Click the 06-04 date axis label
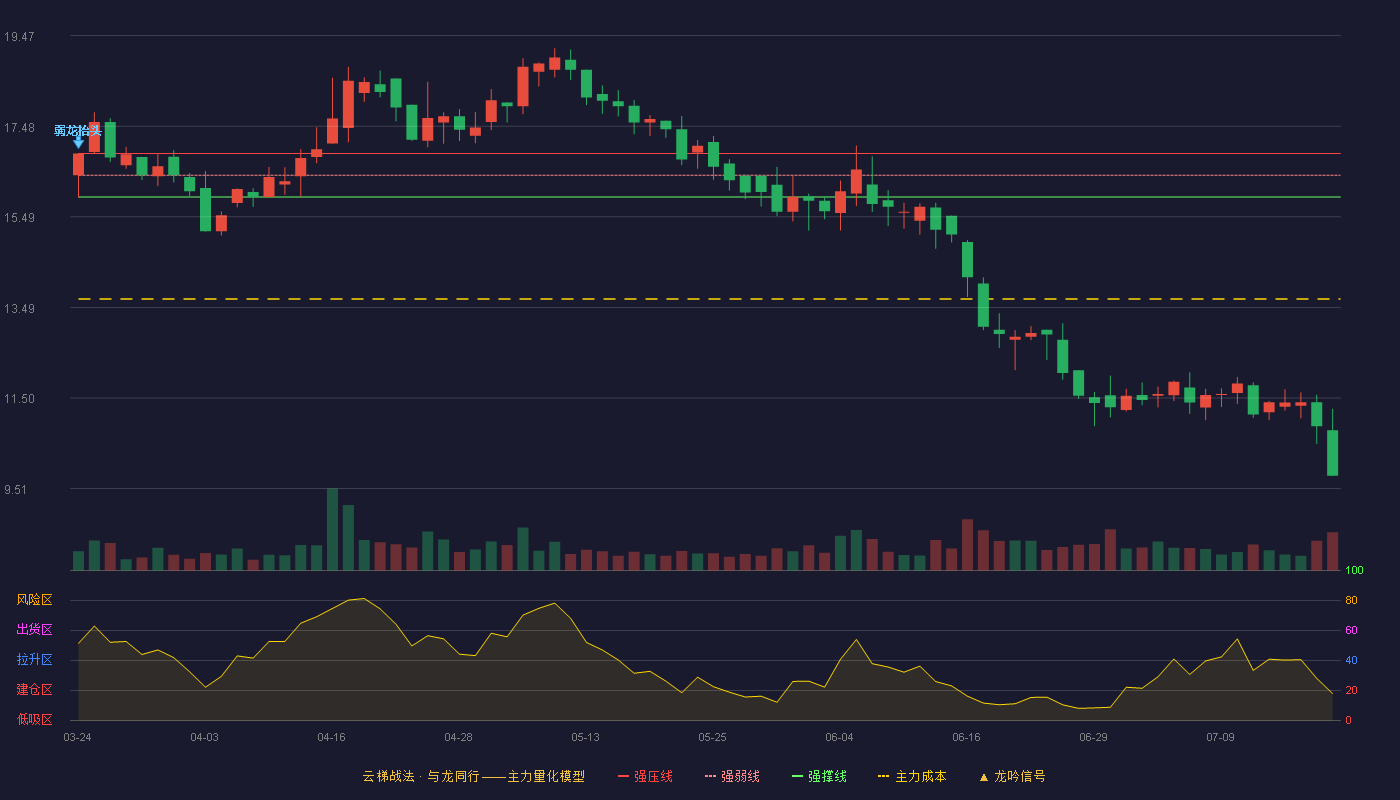This screenshot has width=1400, height=800. pyautogui.click(x=839, y=737)
